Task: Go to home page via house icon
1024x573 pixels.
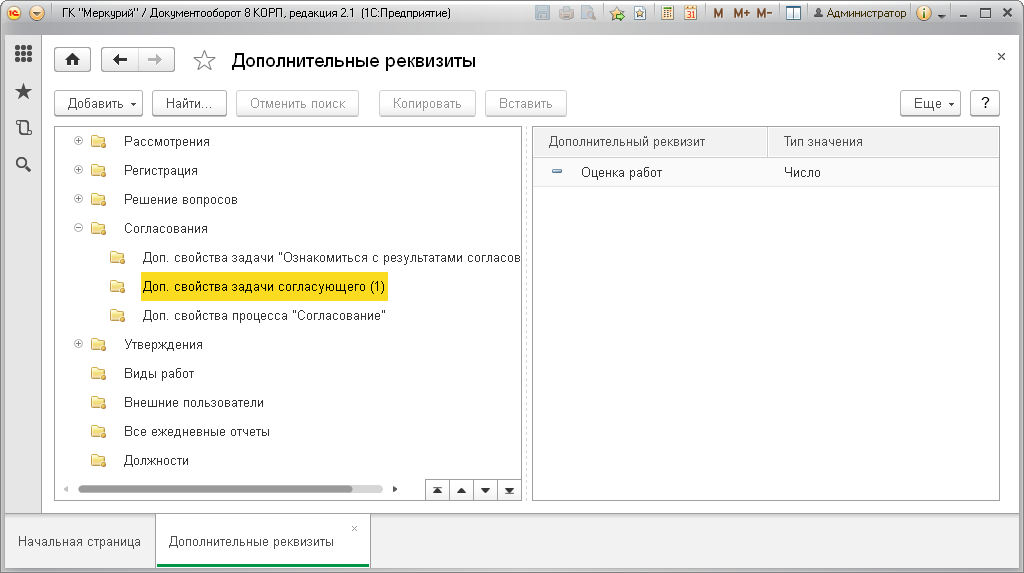Action: click(x=72, y=60)
